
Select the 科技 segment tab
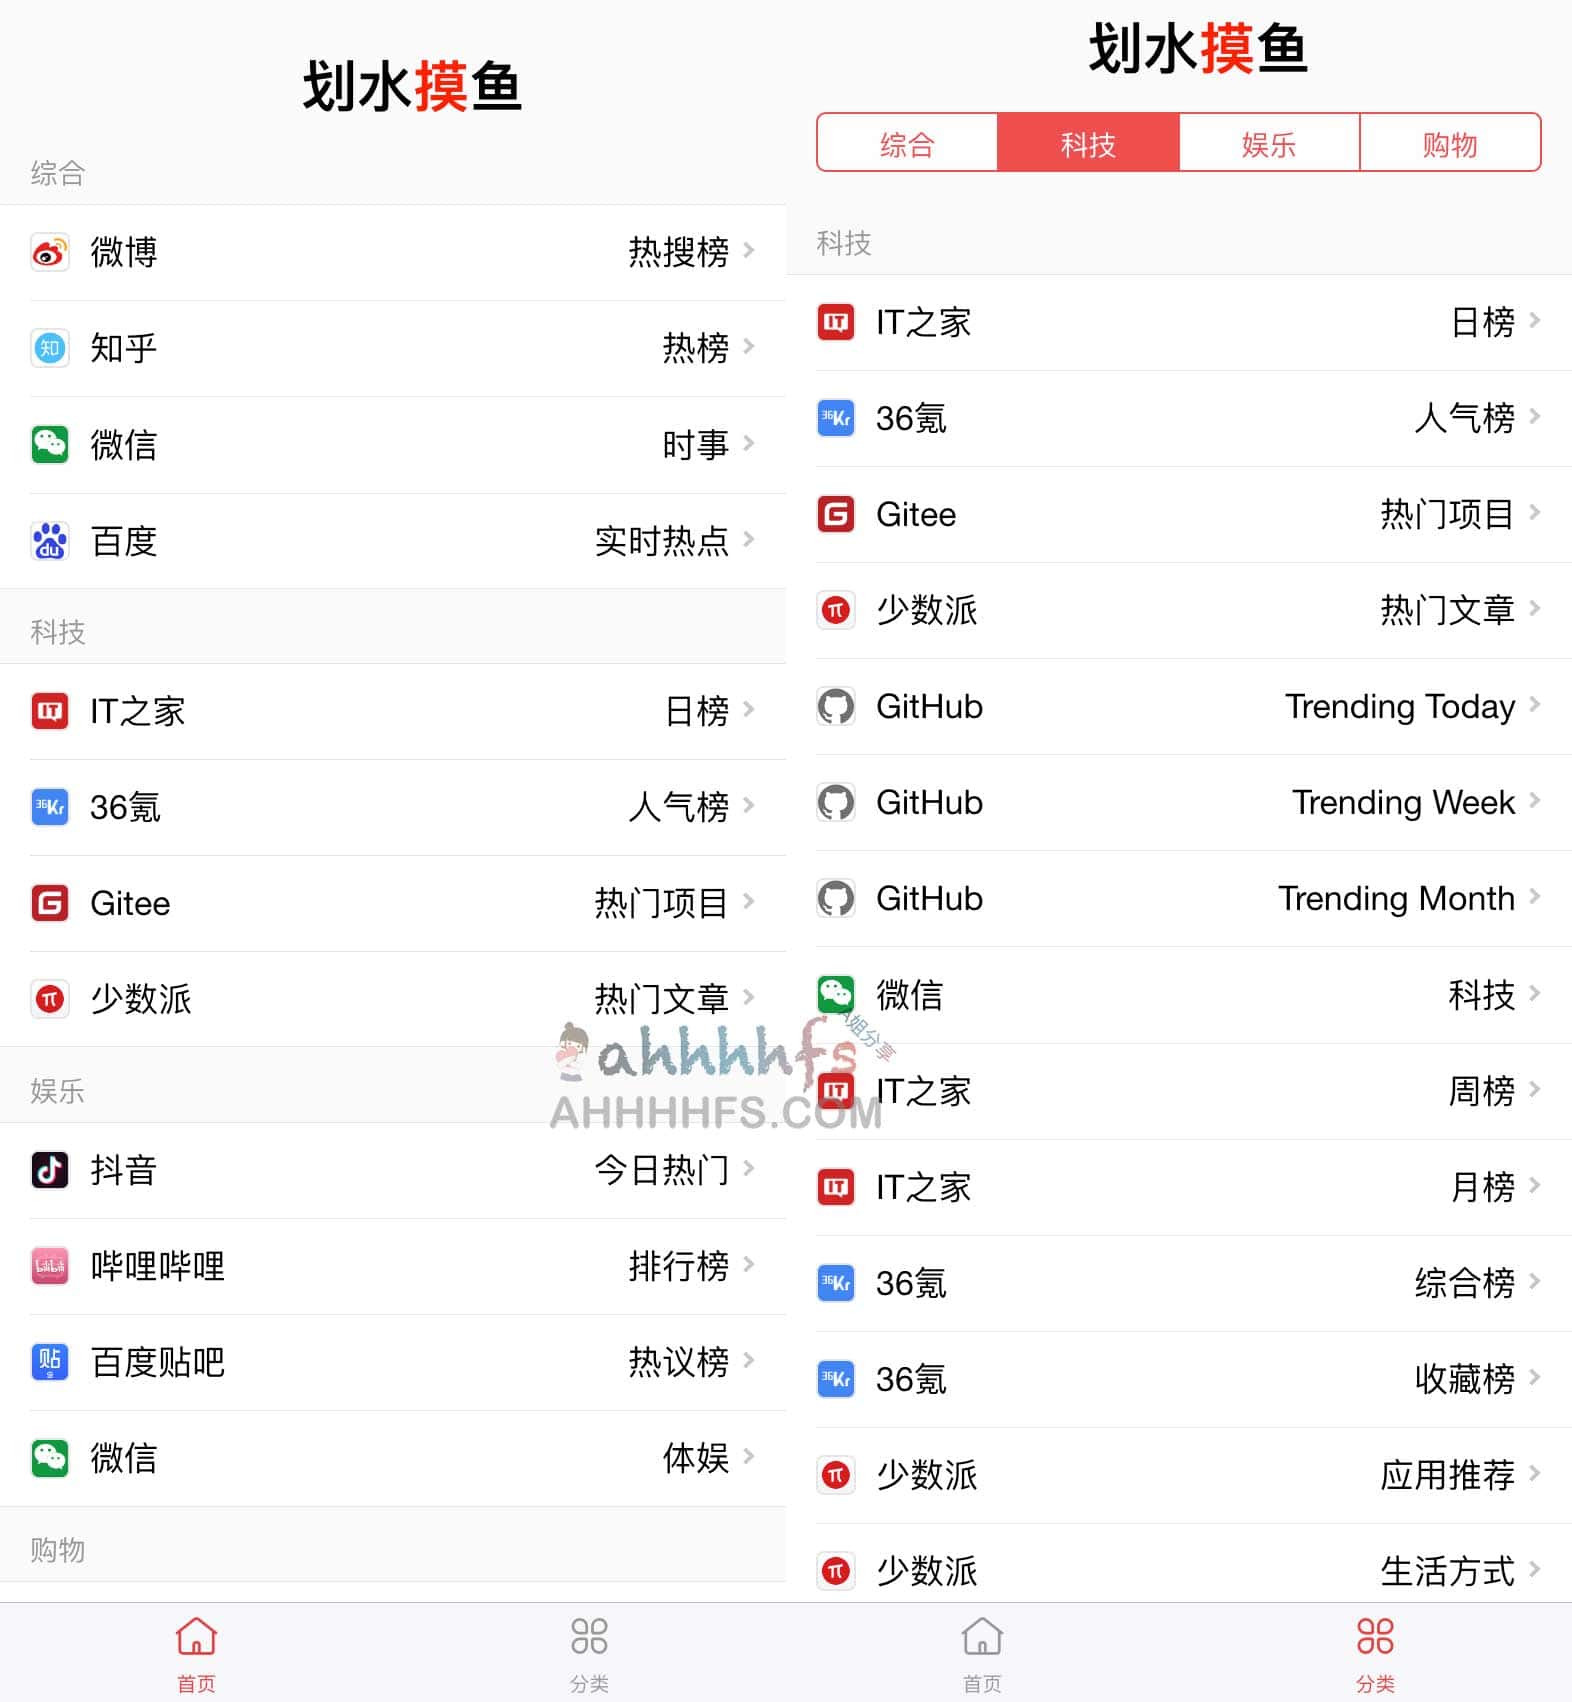(x=1088, y=143)
